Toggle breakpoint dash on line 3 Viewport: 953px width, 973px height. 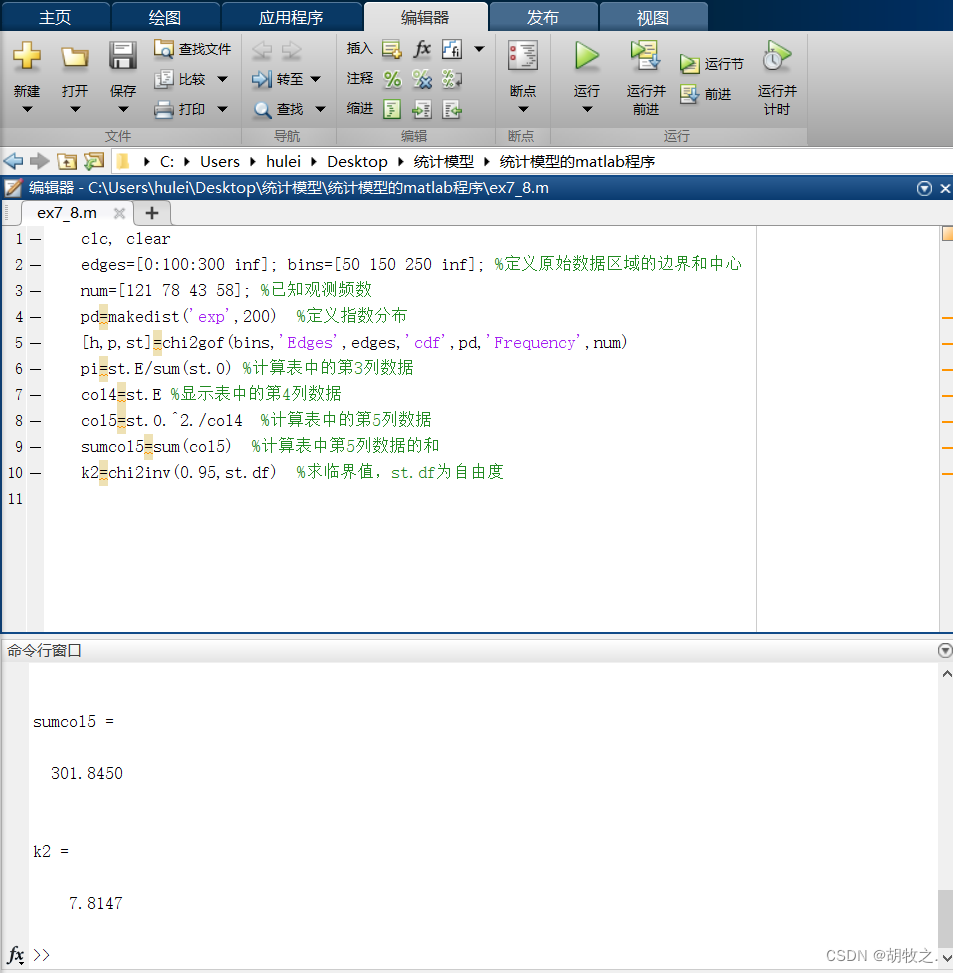pyautogui.click(x=35, y=291)
